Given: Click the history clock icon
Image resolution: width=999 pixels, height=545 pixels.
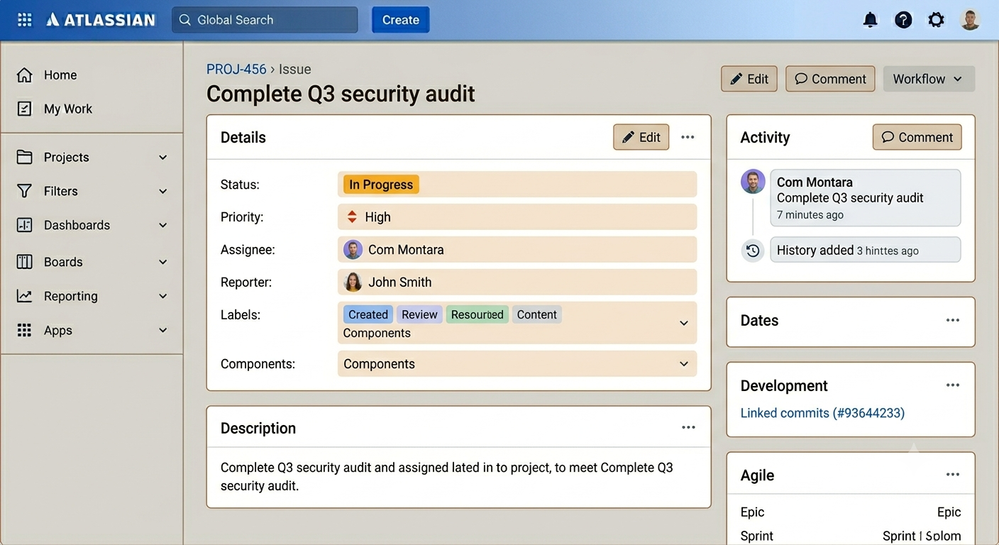Looking at the screenshot, I should pyautogui.click(x=752, y=251).
